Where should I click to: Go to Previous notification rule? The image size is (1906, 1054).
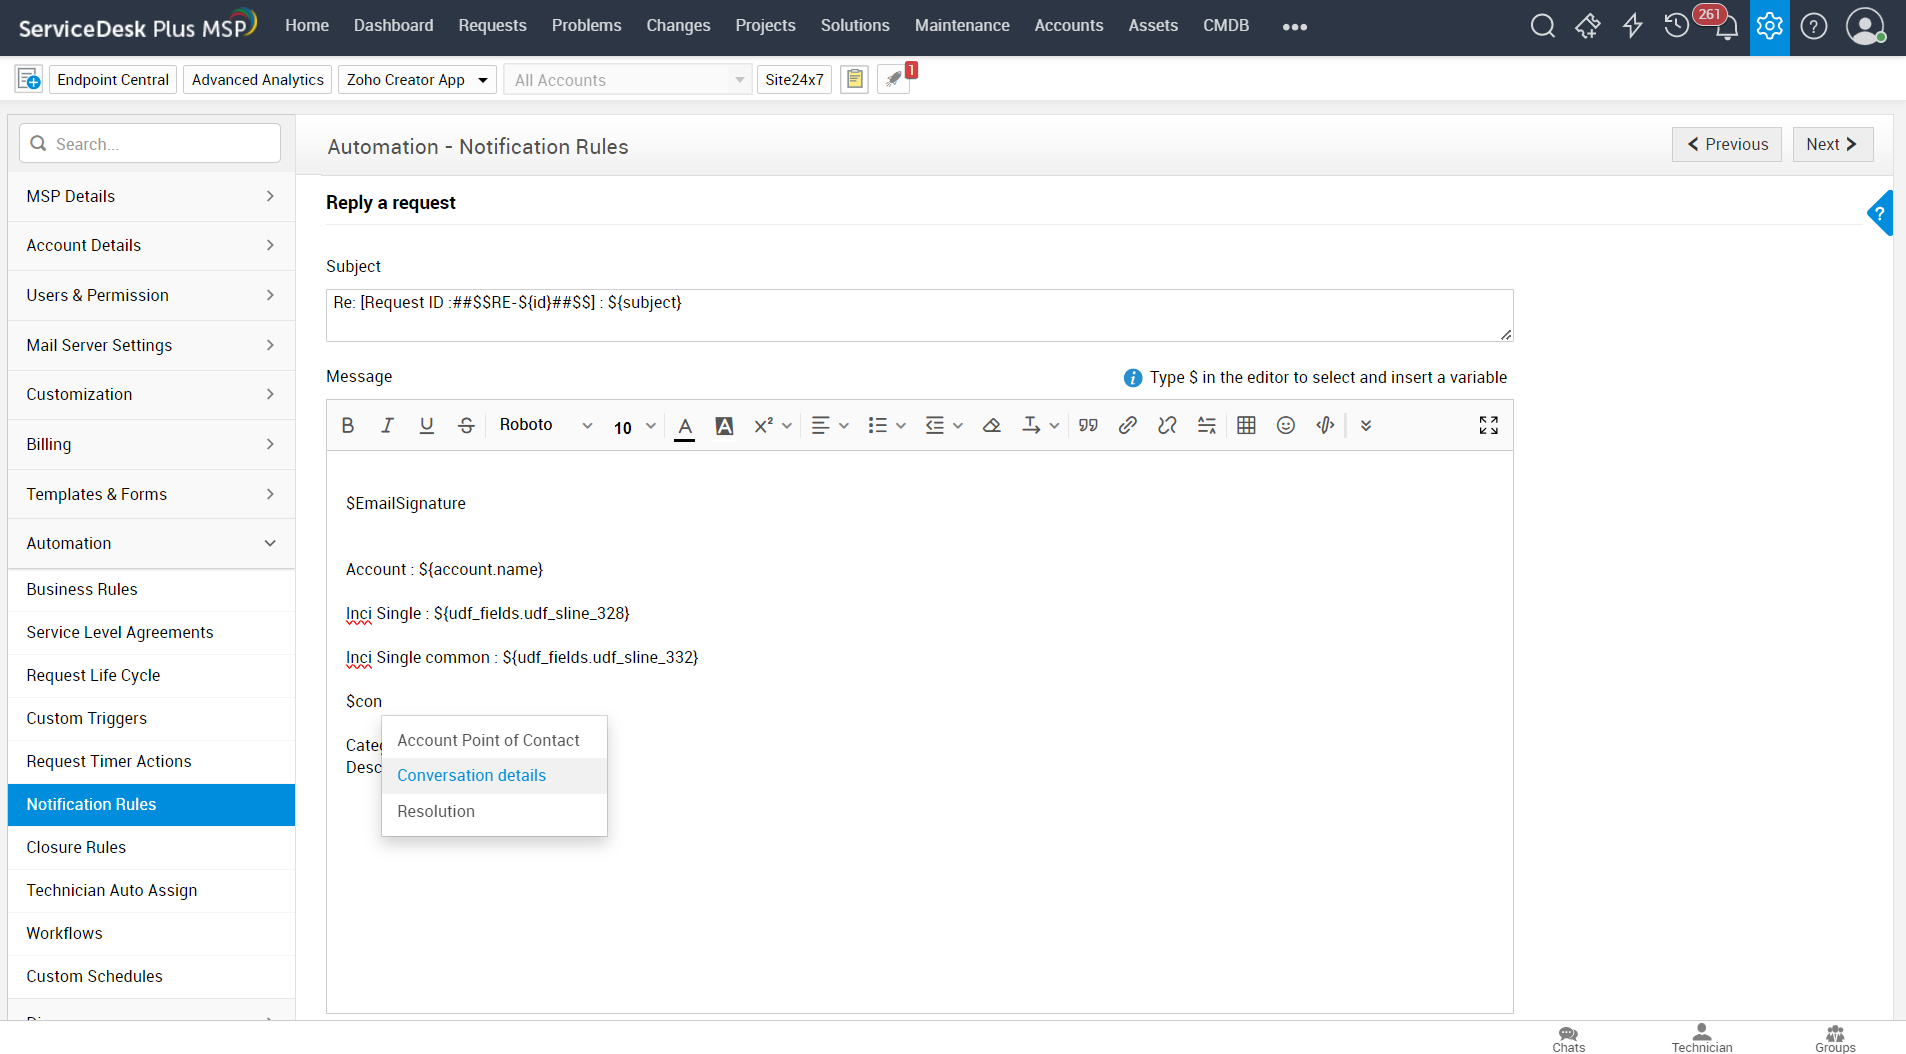[1727, 144]
